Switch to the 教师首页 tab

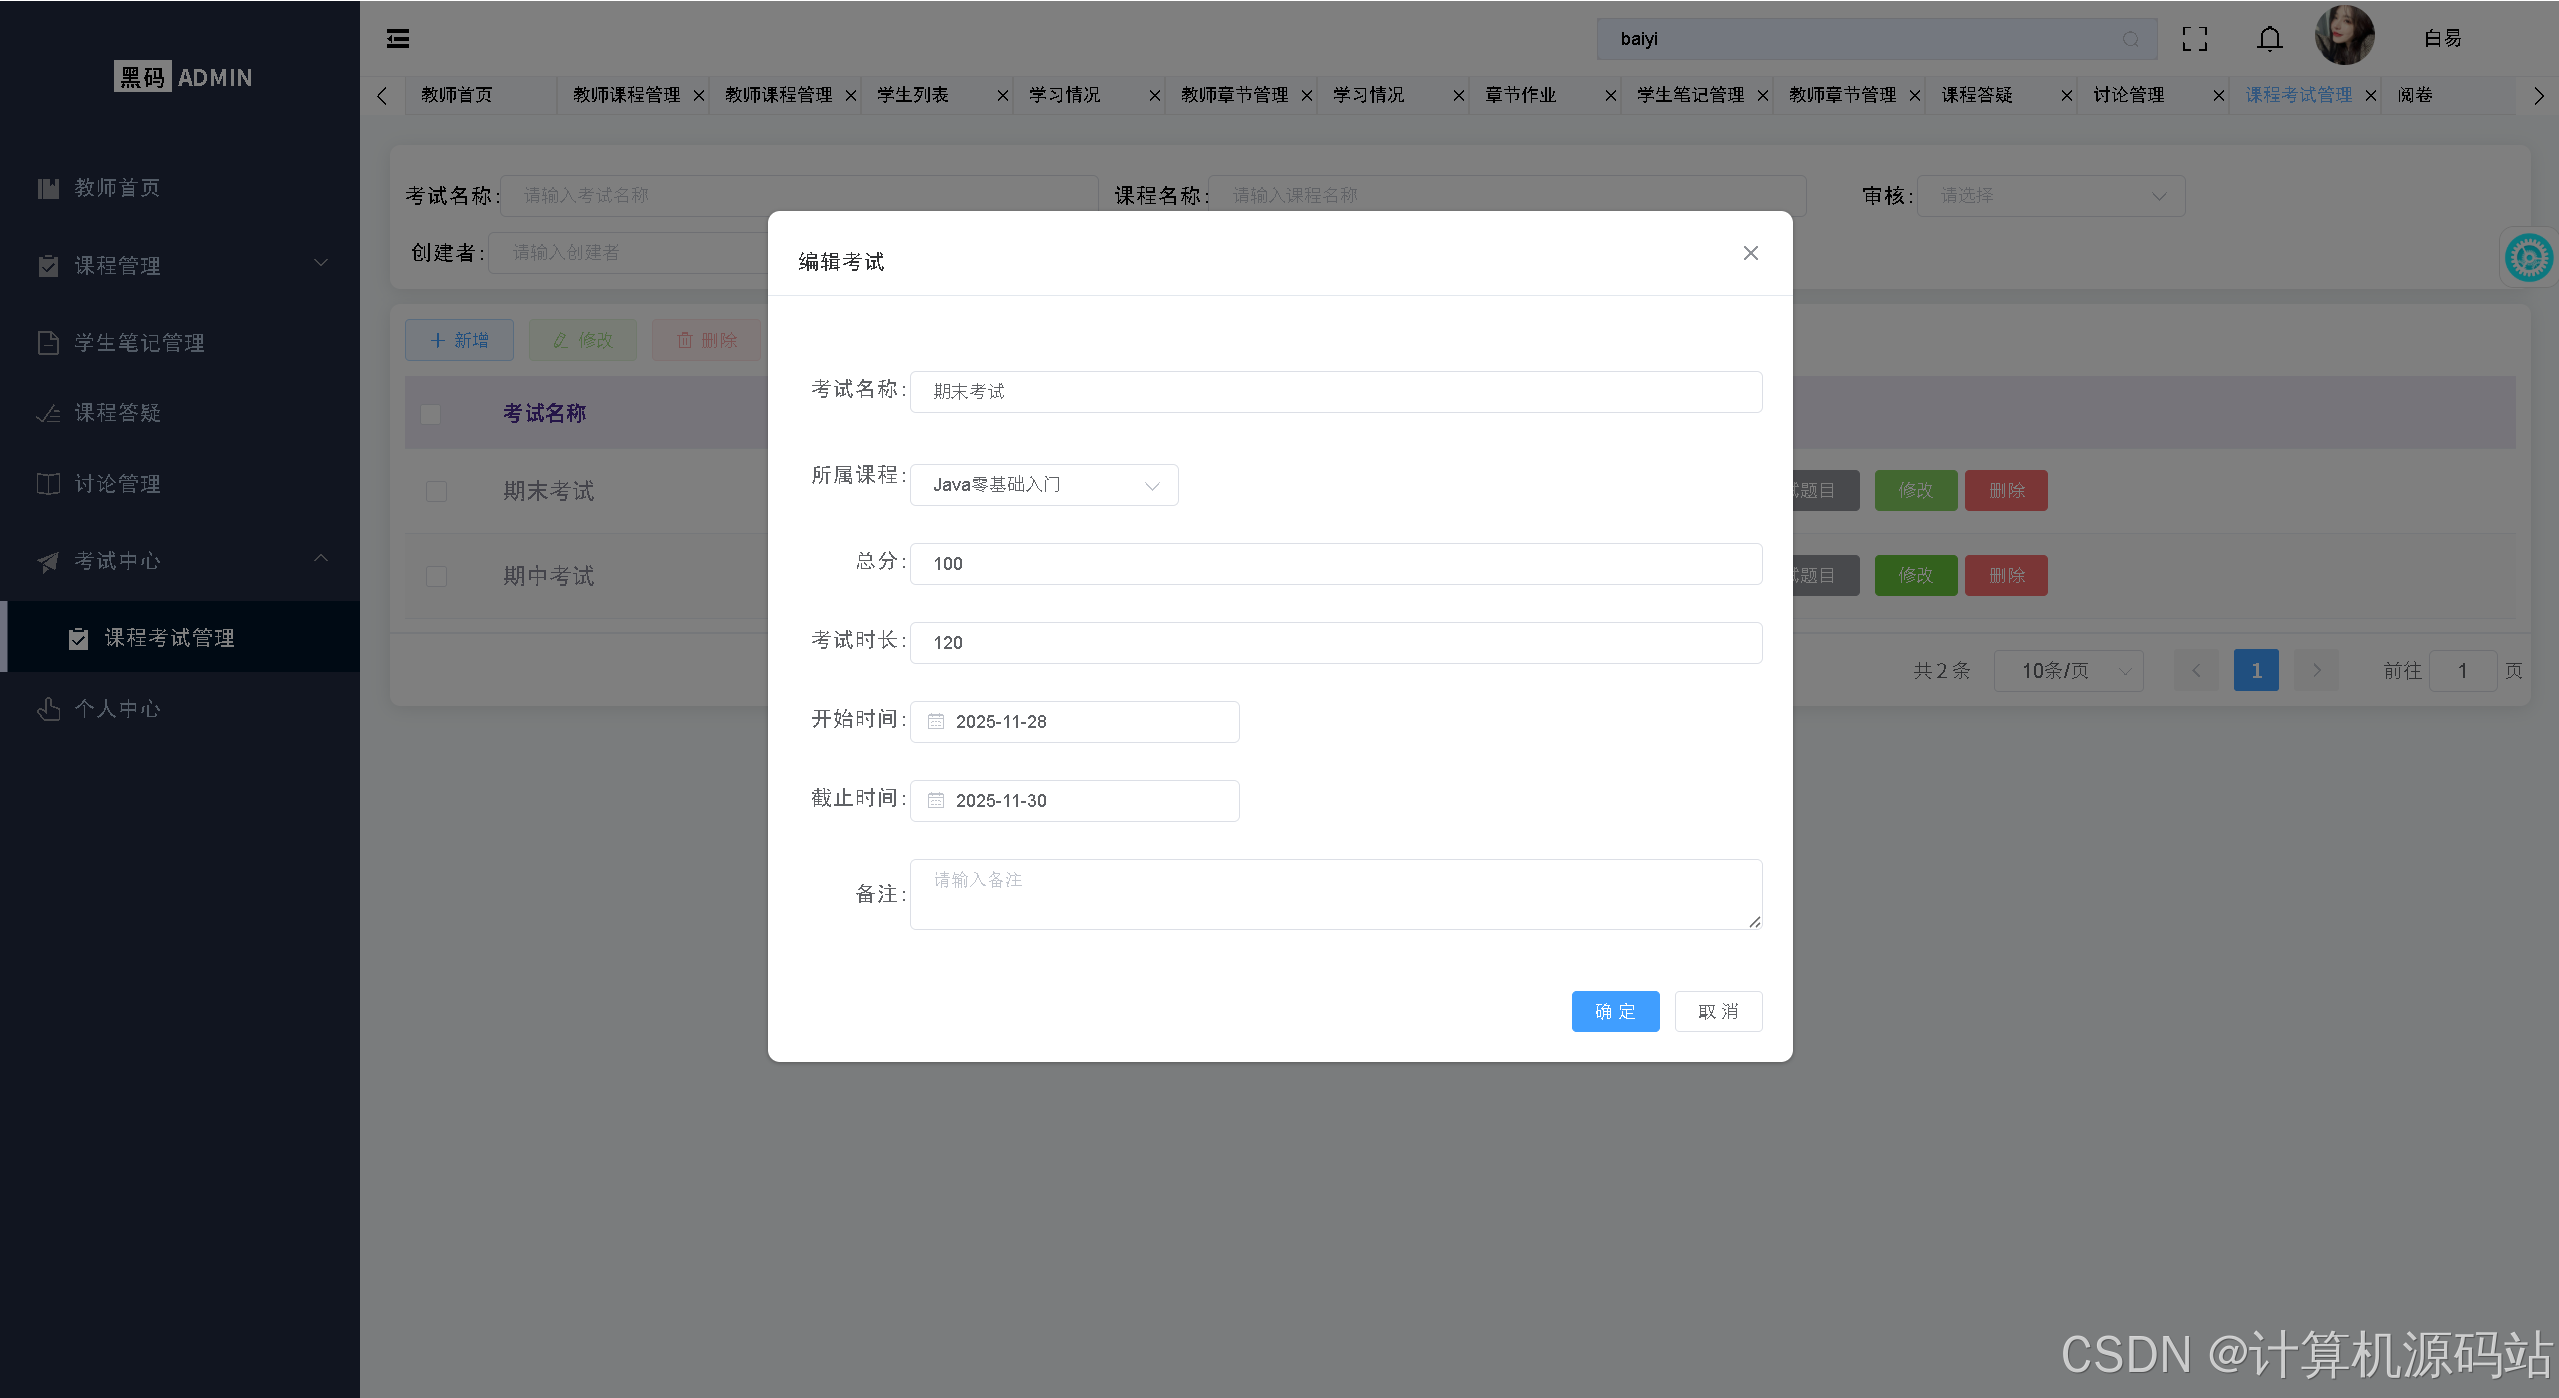point(456,95)
